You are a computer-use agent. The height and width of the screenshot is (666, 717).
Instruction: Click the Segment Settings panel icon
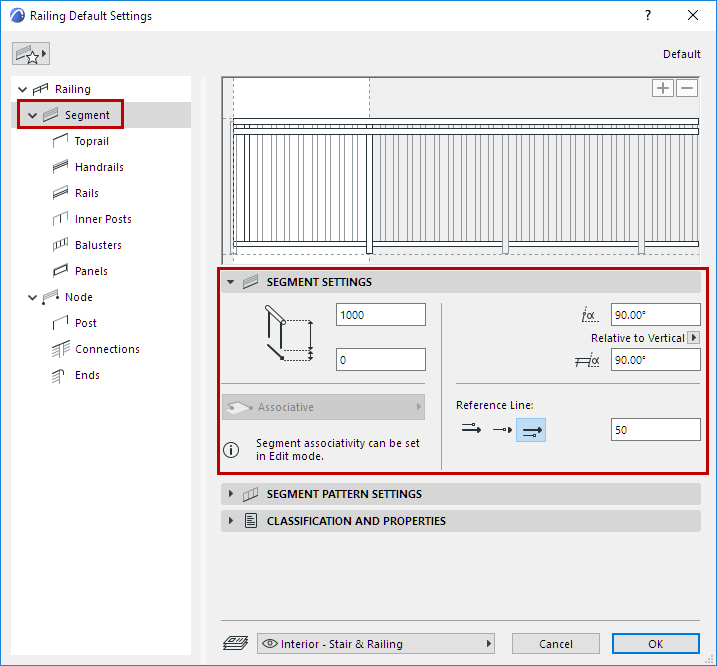251,282
